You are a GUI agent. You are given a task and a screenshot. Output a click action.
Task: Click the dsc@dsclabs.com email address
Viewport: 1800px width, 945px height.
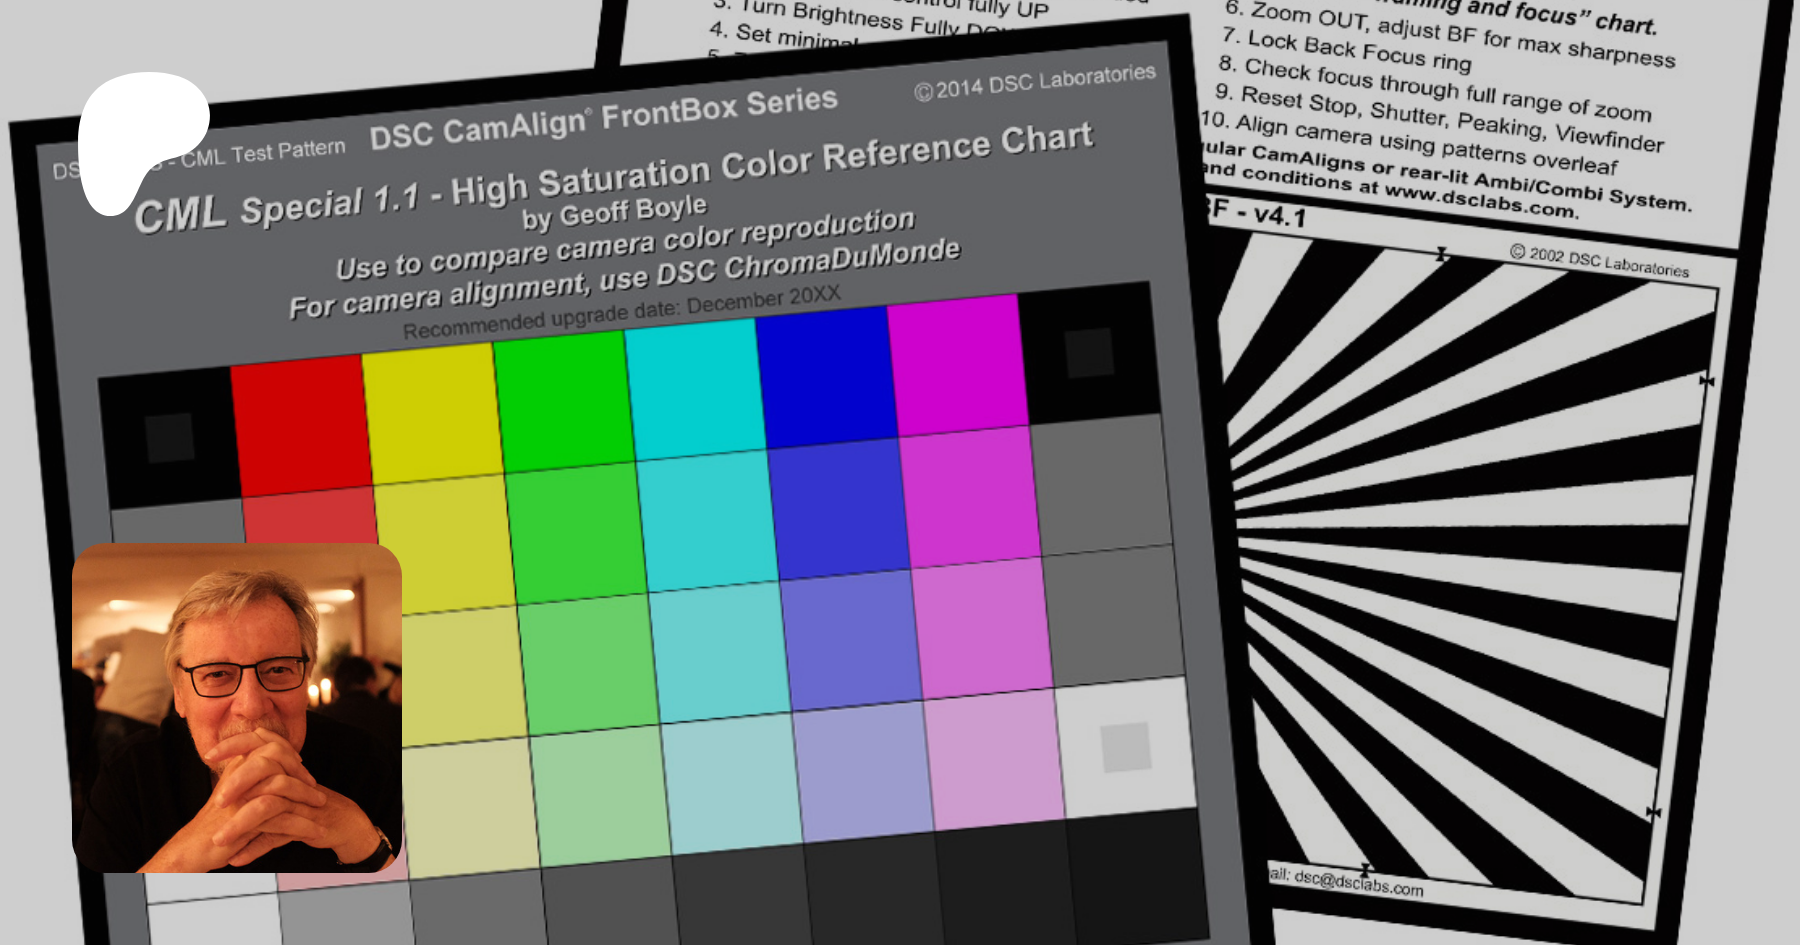coord(1358,882)
